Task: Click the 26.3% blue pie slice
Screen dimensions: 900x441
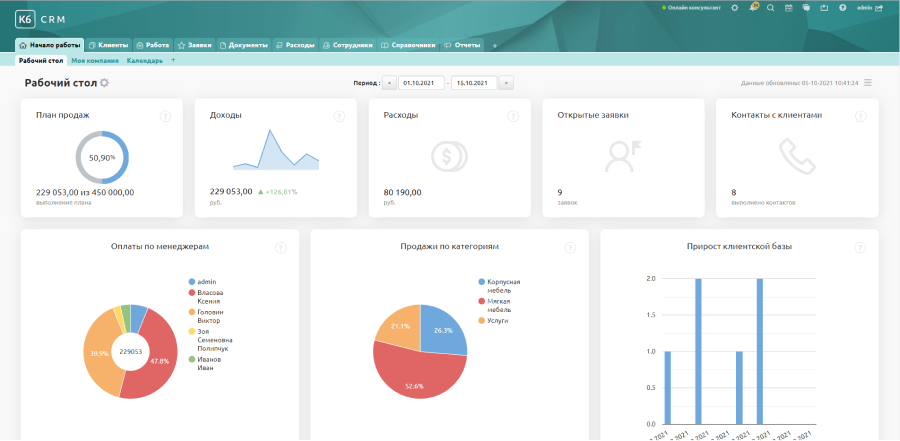Action: [443, 330]
